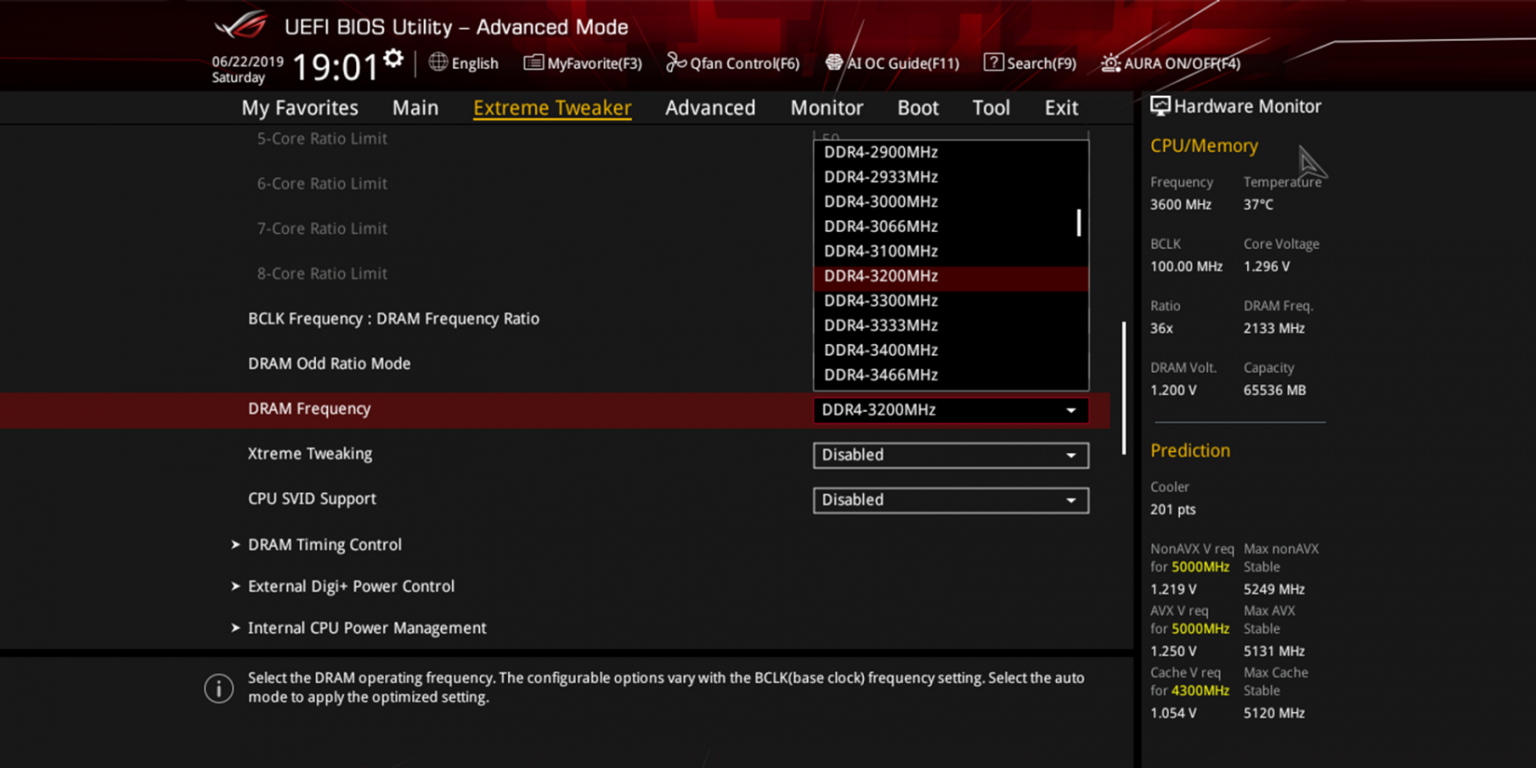Click the DRAM Frequency setting label
The width and height of the screenshot is (1536, 768).
pos(309,408)
